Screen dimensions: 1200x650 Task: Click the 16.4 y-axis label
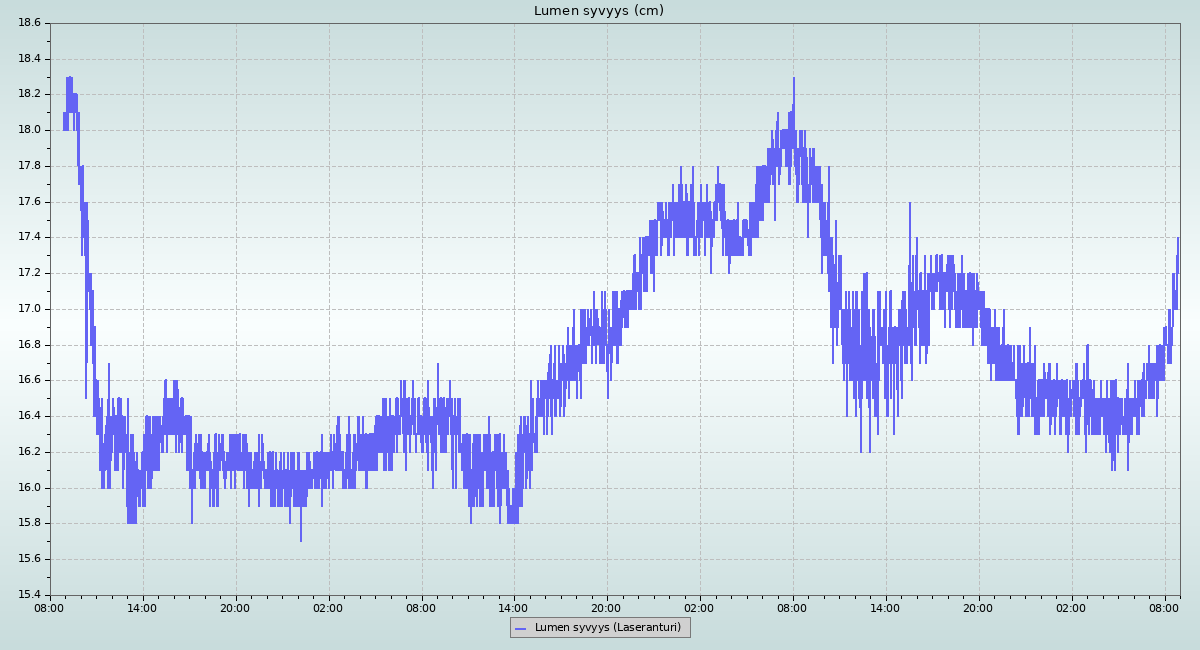(x=29, y=416)
